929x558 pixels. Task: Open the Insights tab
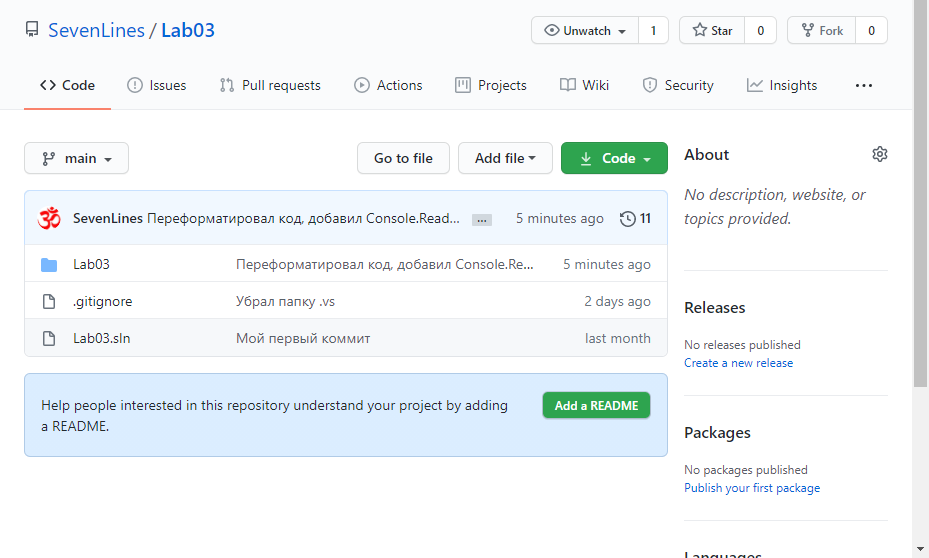(781, 85)
